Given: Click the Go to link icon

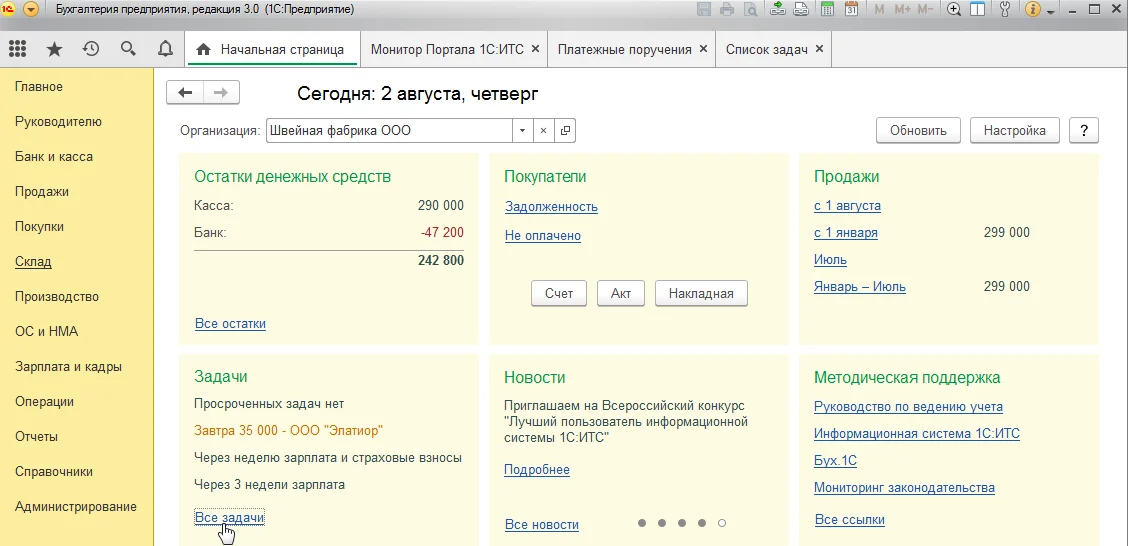Looking at the screenshot, I should 800,9.
